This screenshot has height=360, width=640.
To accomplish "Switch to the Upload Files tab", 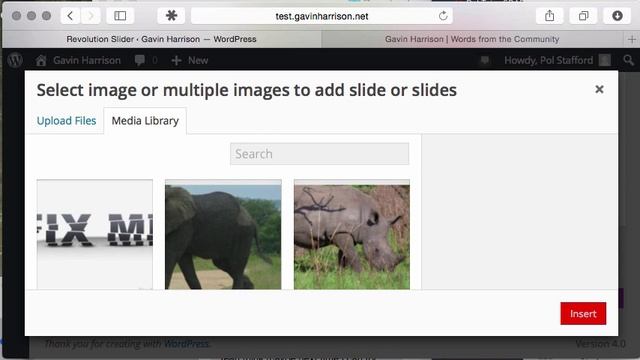I will [67, 121].
